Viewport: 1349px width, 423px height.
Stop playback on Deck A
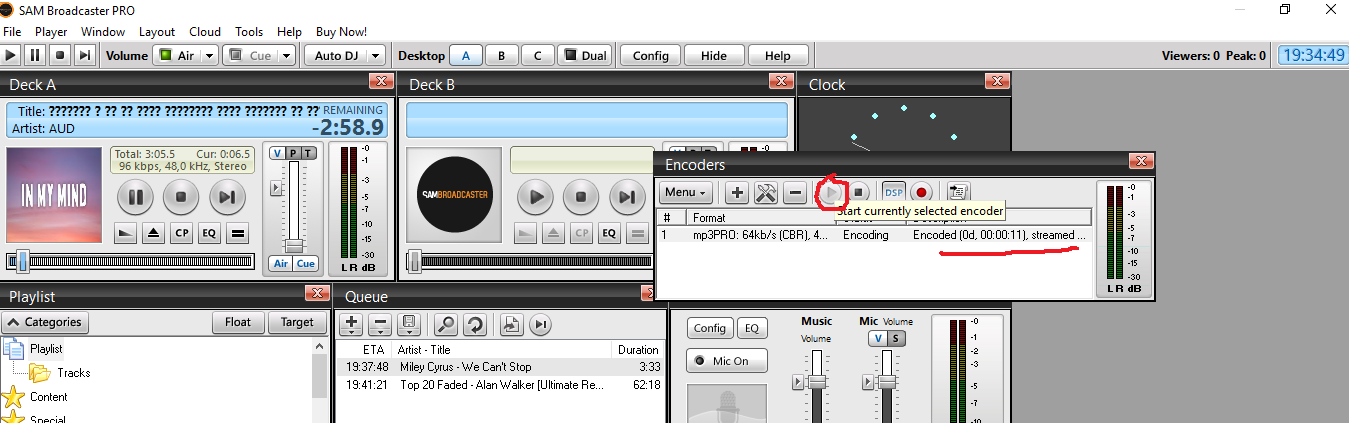point(181,197)
